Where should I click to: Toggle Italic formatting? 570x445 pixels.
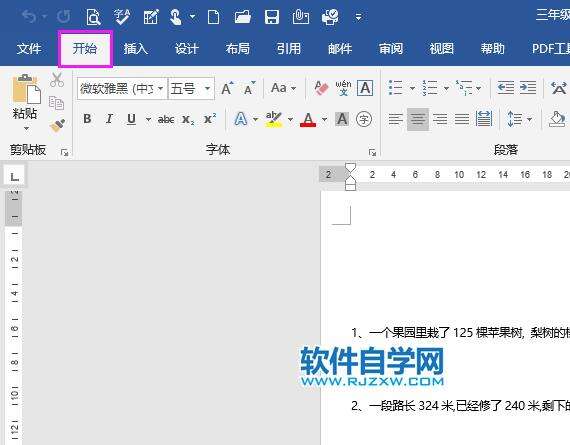[109, 119]
